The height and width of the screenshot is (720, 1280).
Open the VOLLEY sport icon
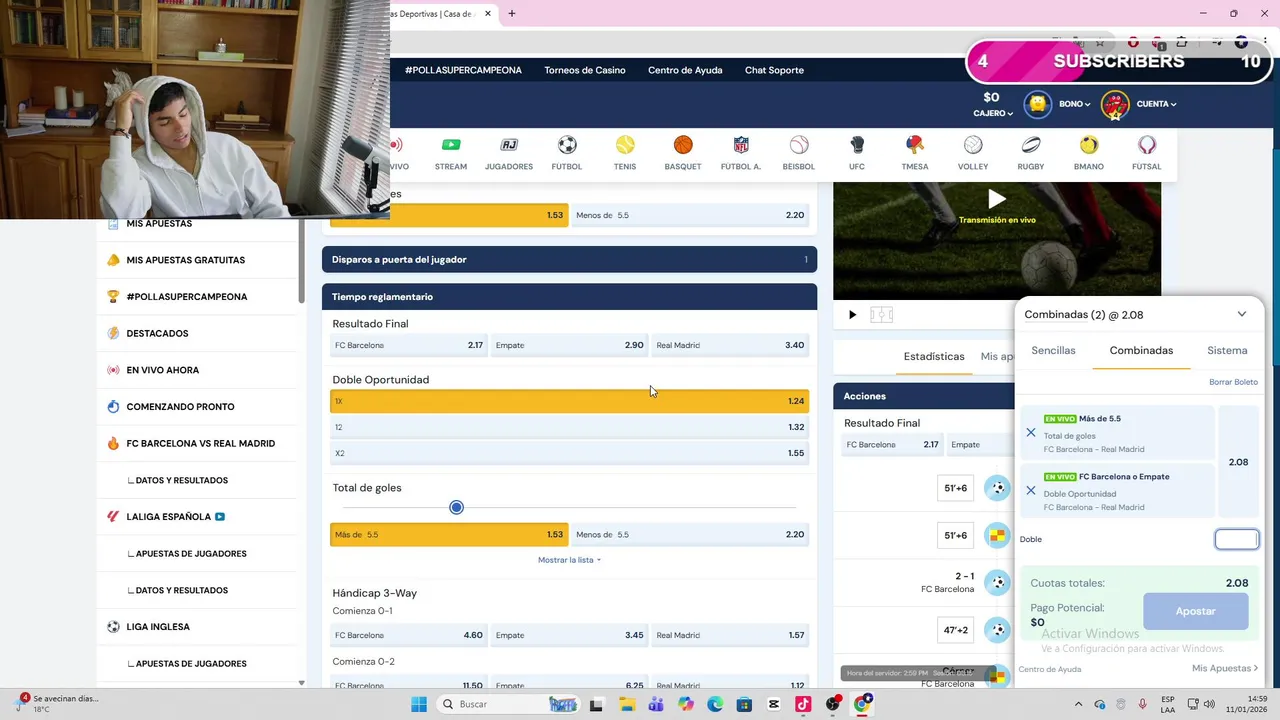[973, 153]
